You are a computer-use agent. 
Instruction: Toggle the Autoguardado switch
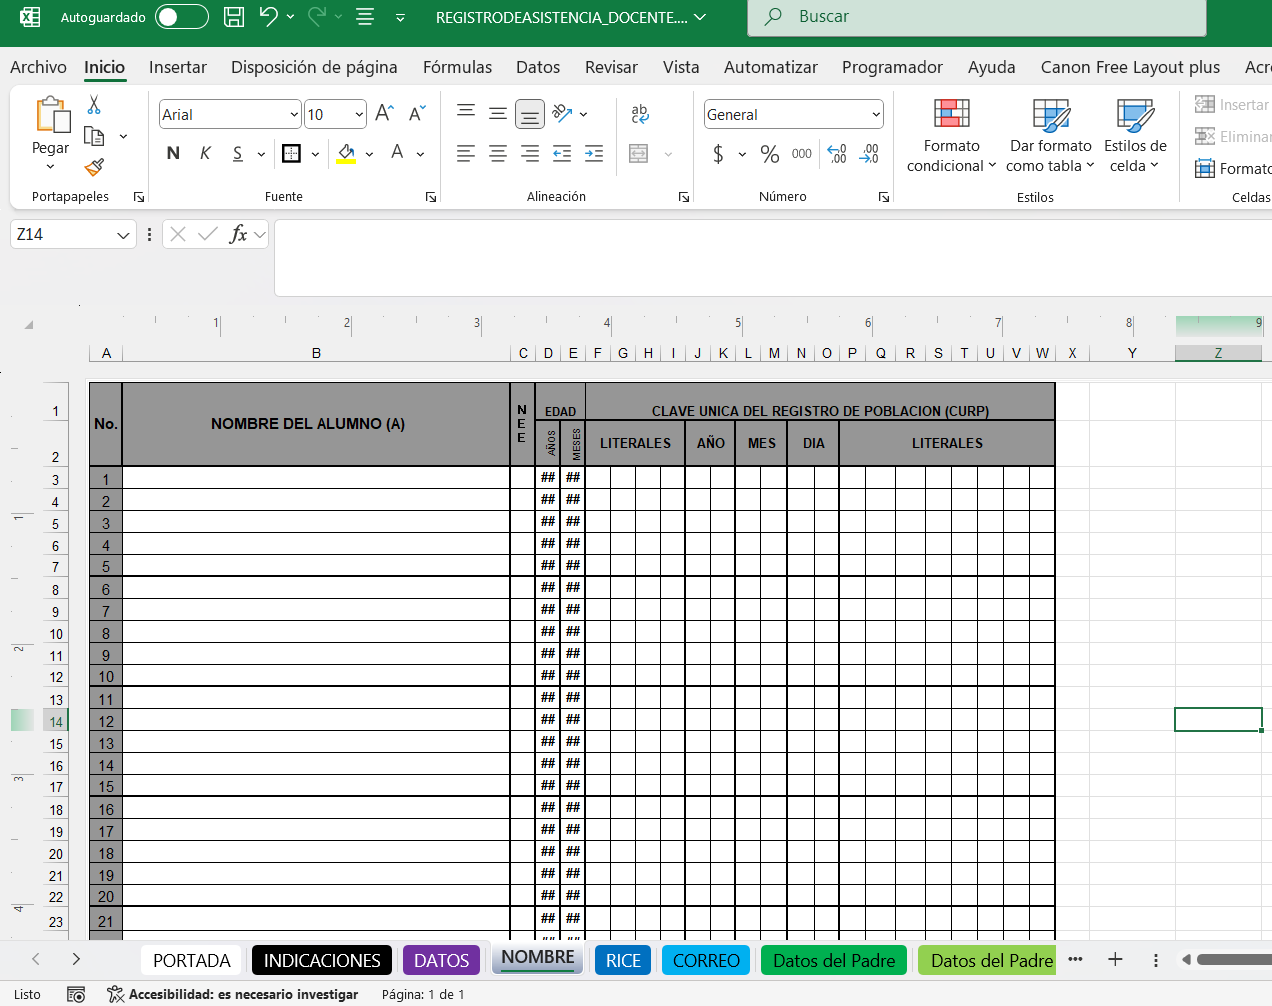click(x=181, y=17)
